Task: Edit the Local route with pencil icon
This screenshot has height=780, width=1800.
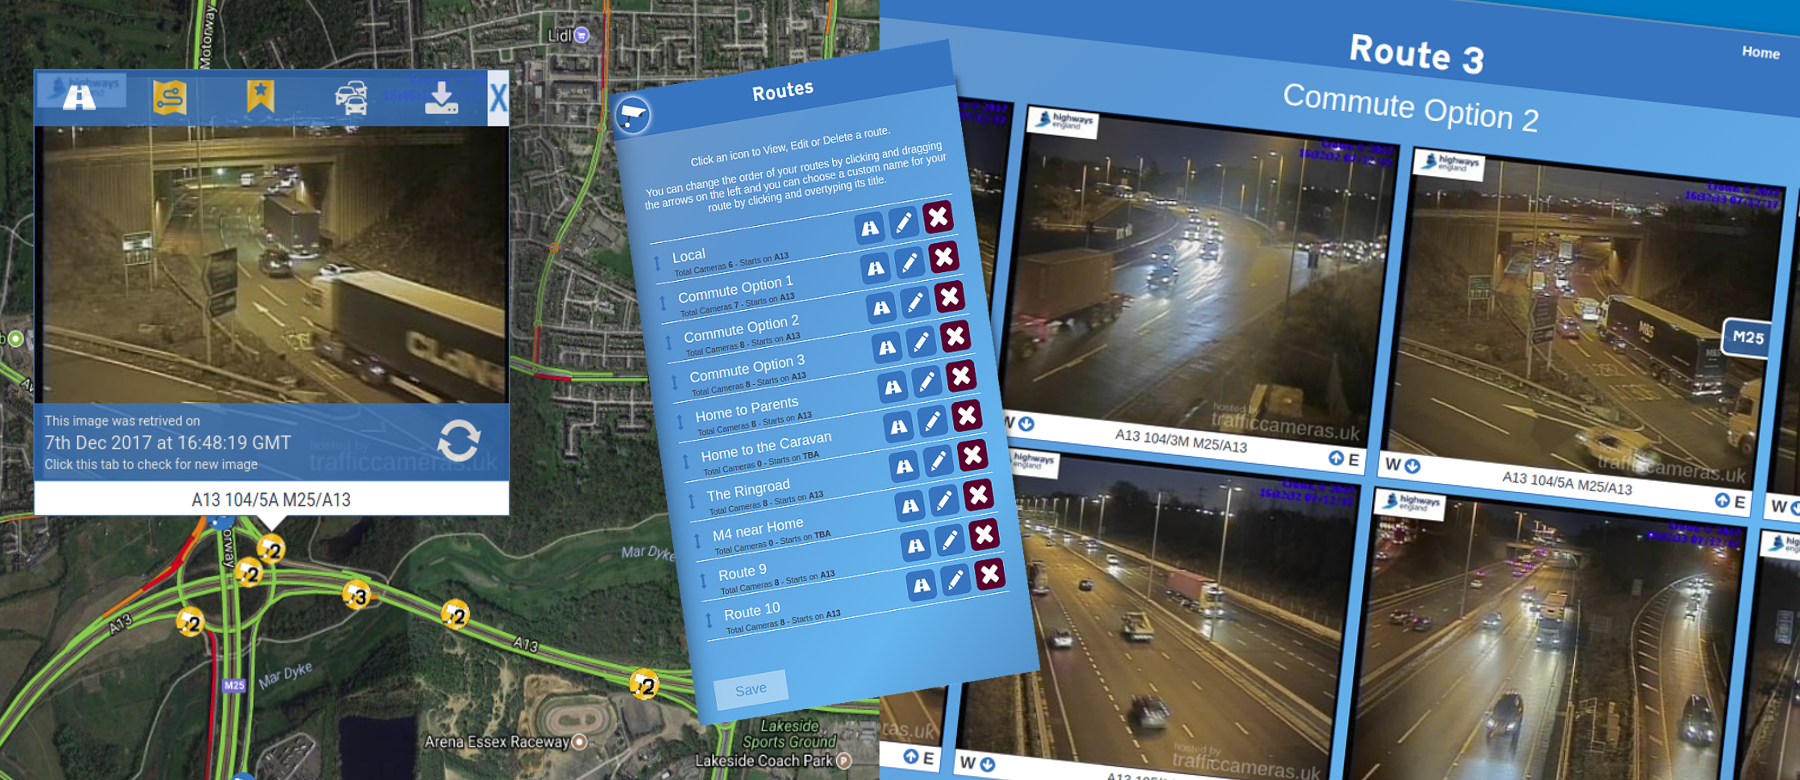Action: [903, 222]
